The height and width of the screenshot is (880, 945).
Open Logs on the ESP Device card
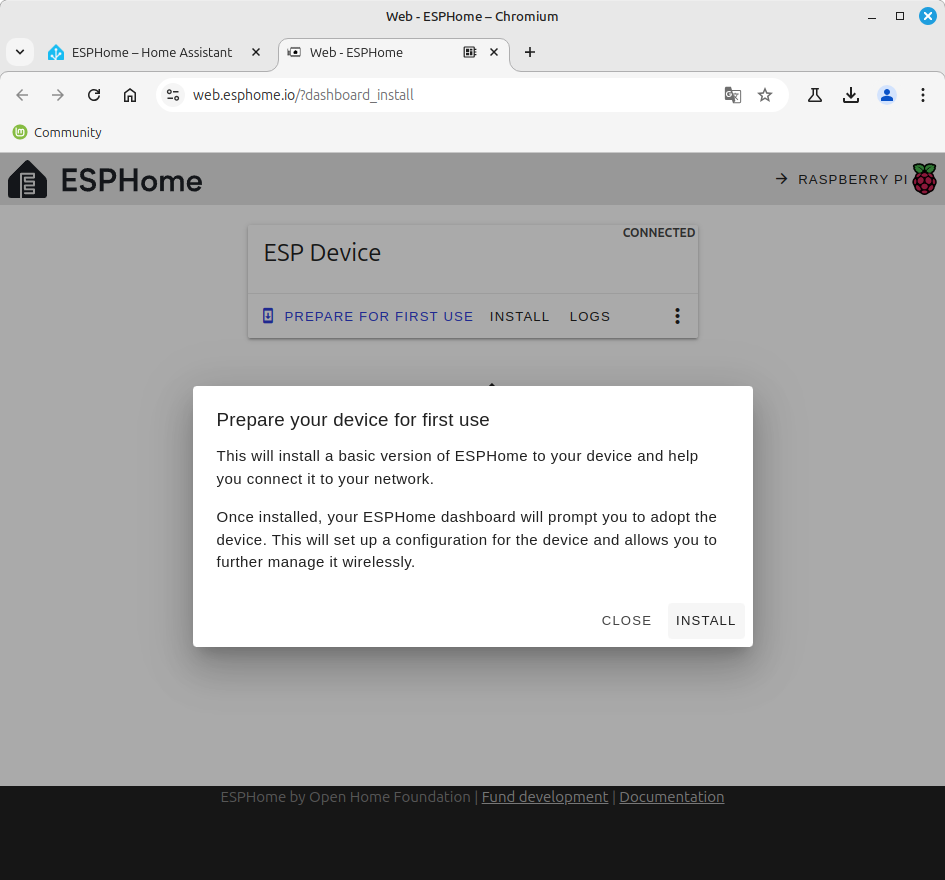[589, 316]
